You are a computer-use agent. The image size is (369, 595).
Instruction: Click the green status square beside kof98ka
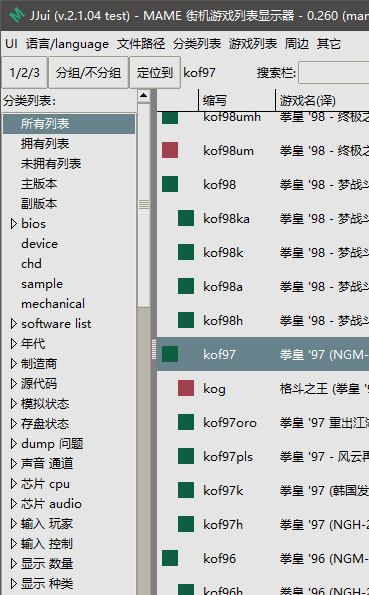[x=186, y=218]
